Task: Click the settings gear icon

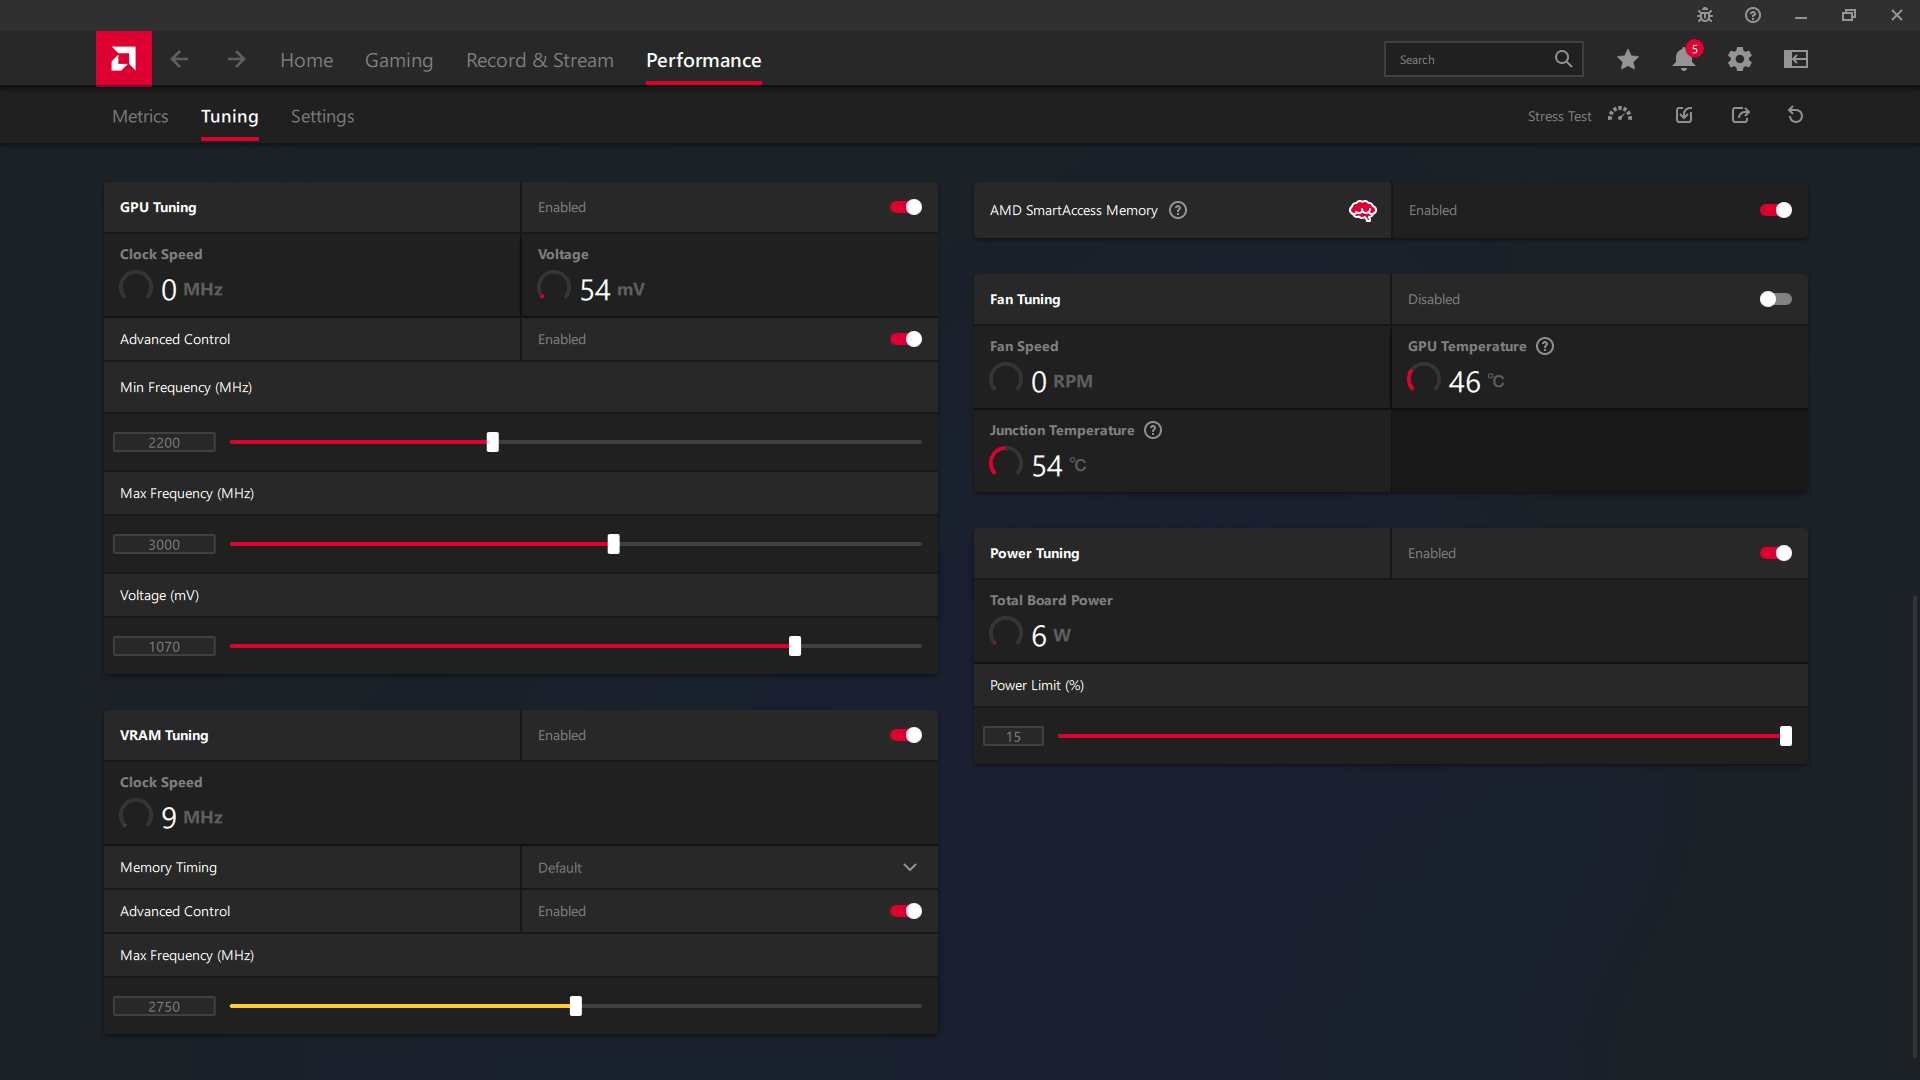Action: [x=1739, y=59]
